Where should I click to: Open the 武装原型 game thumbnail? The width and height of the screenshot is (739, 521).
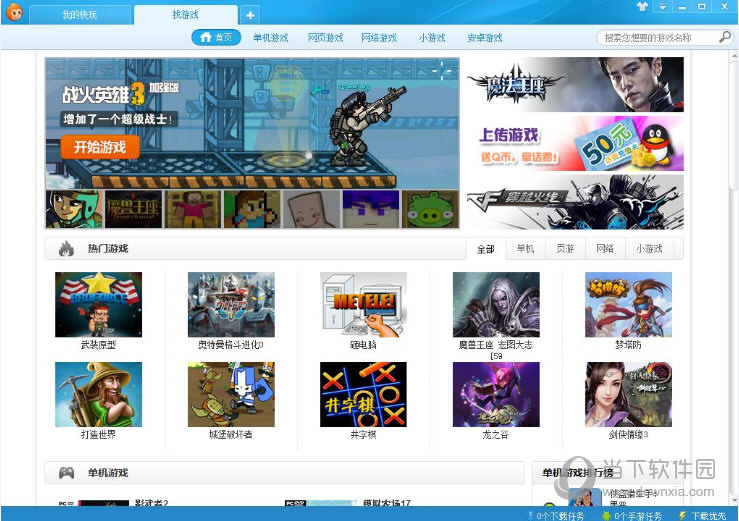(98, 305)
